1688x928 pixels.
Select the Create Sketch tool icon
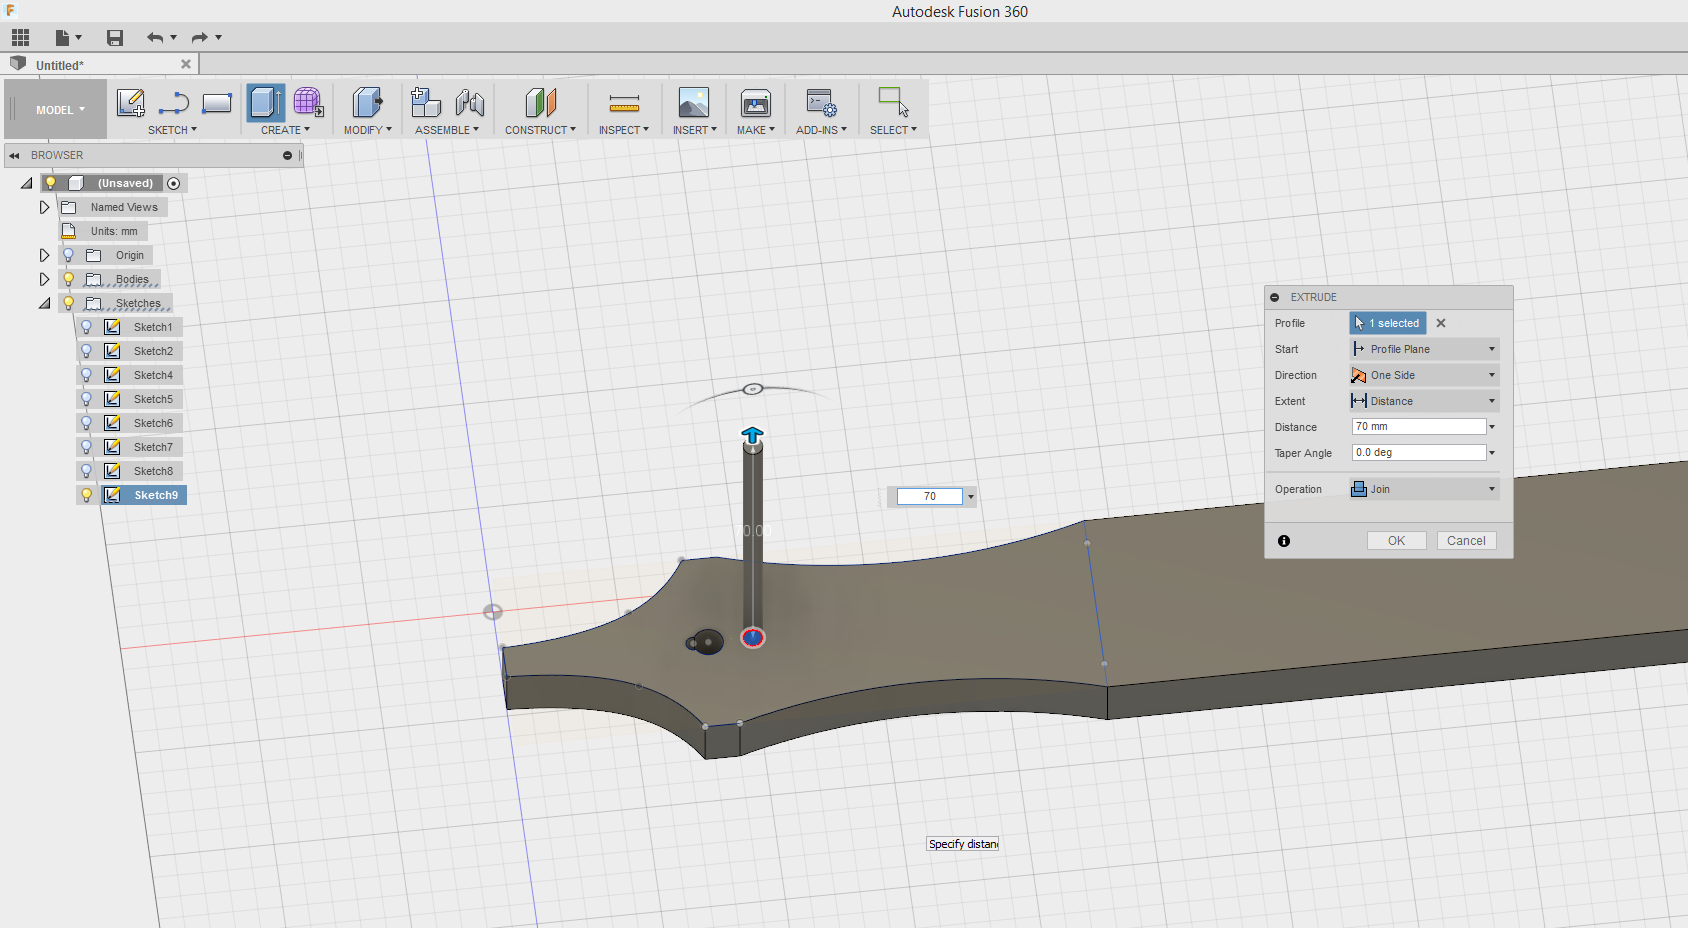(x=131, y=103)
